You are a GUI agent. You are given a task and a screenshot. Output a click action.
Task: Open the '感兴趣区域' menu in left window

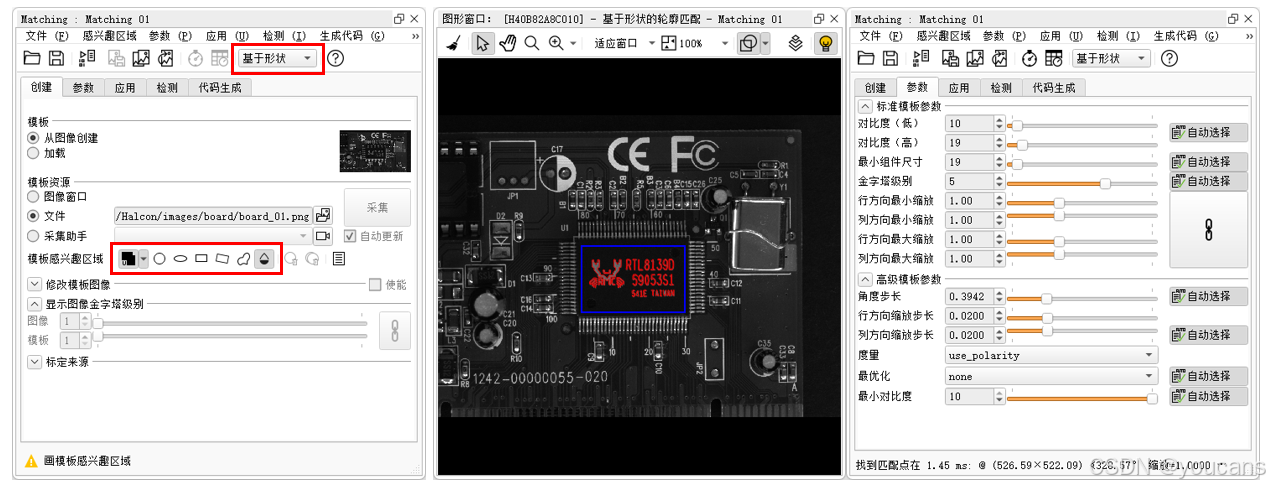[x=110, y=35]
